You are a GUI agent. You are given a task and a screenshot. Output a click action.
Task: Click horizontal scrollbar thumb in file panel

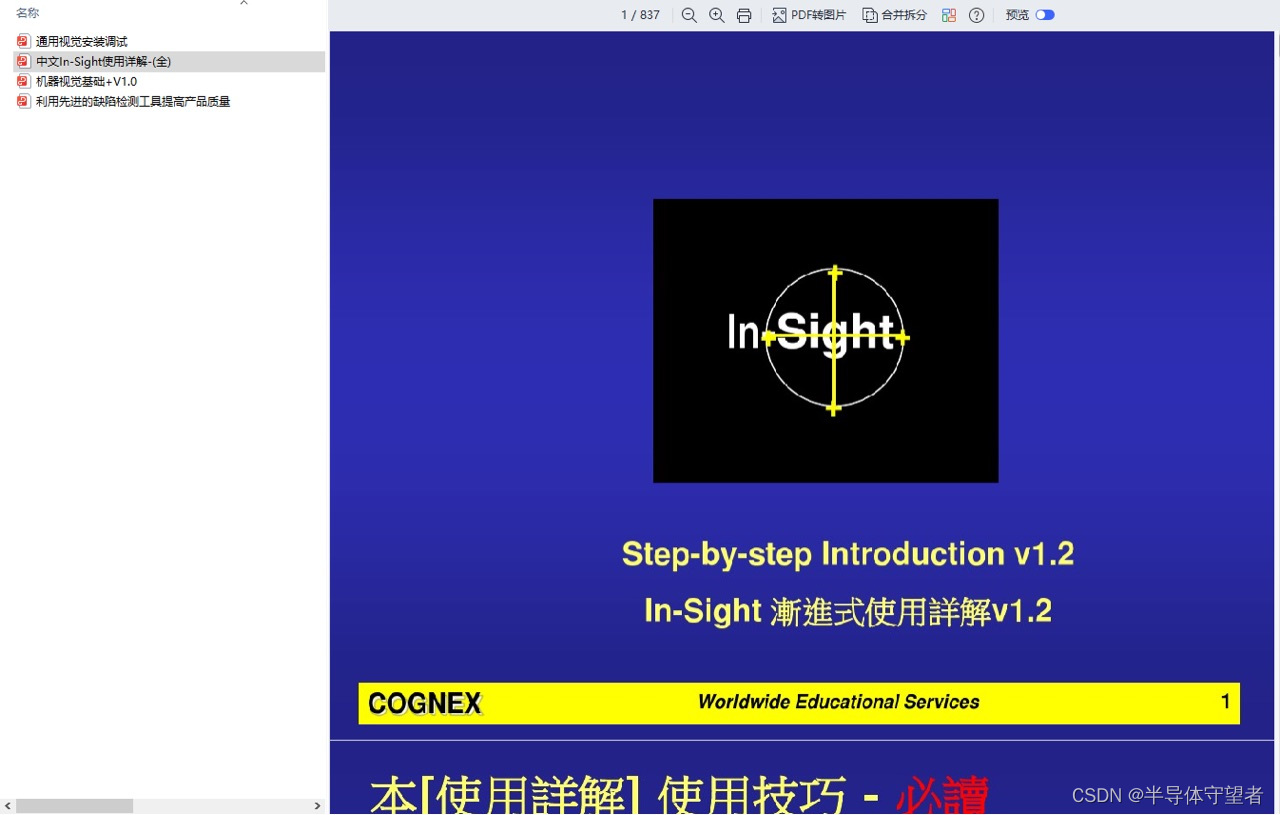pyautogui.click(x=75, y=806)
